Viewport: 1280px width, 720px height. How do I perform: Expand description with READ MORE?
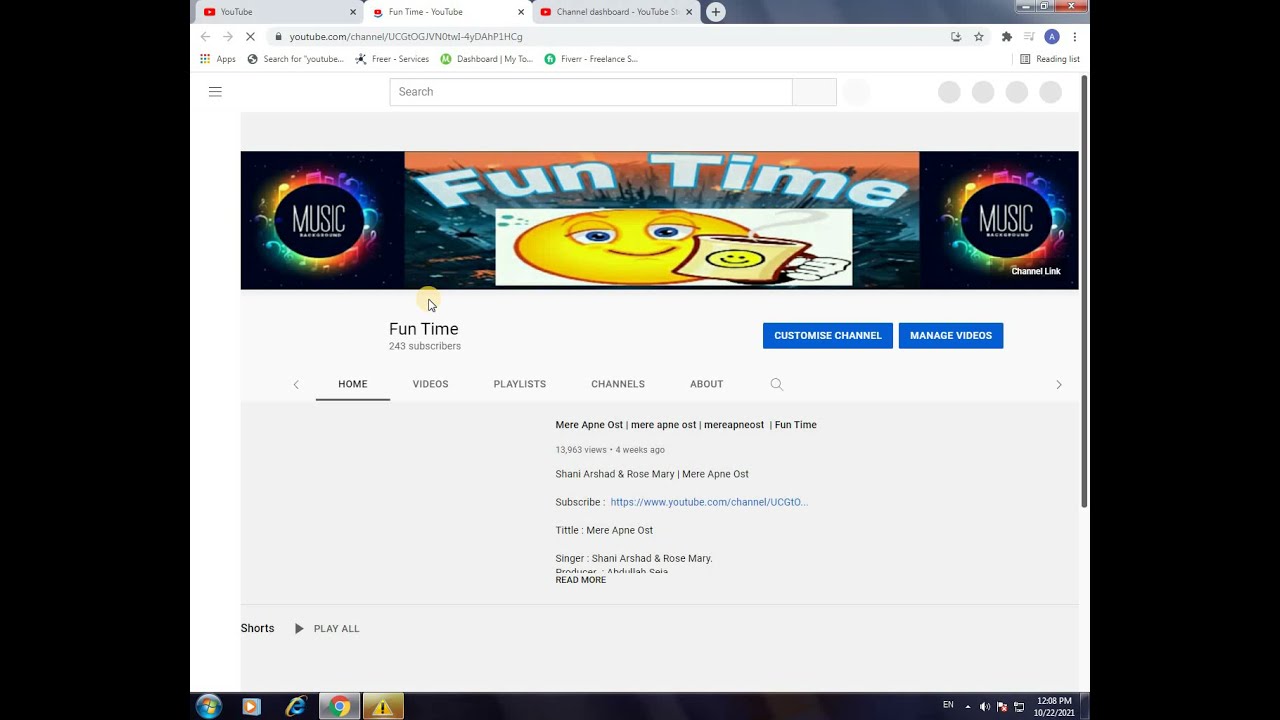pos(580,580)
